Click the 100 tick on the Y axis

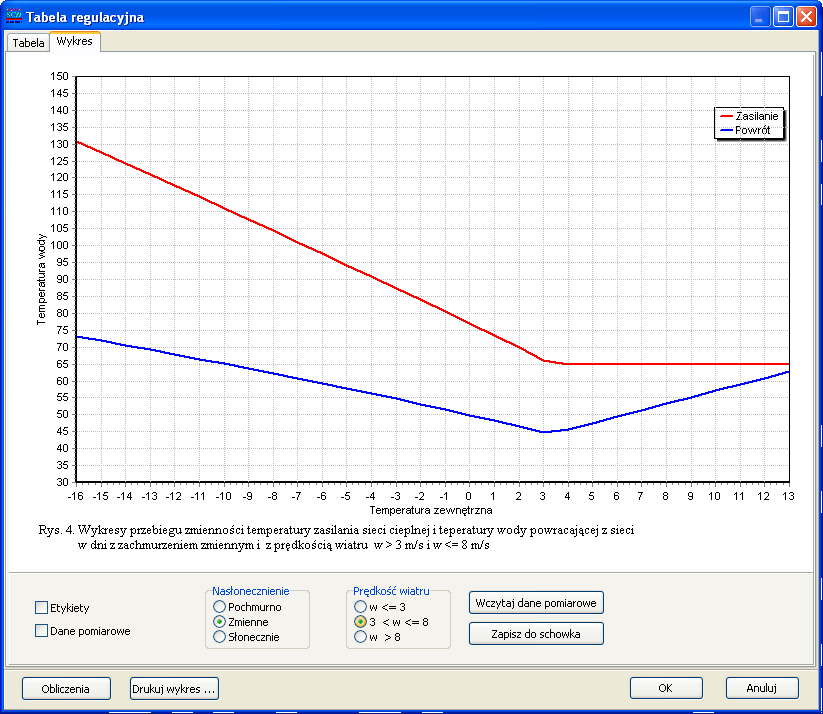coord(59,245)
